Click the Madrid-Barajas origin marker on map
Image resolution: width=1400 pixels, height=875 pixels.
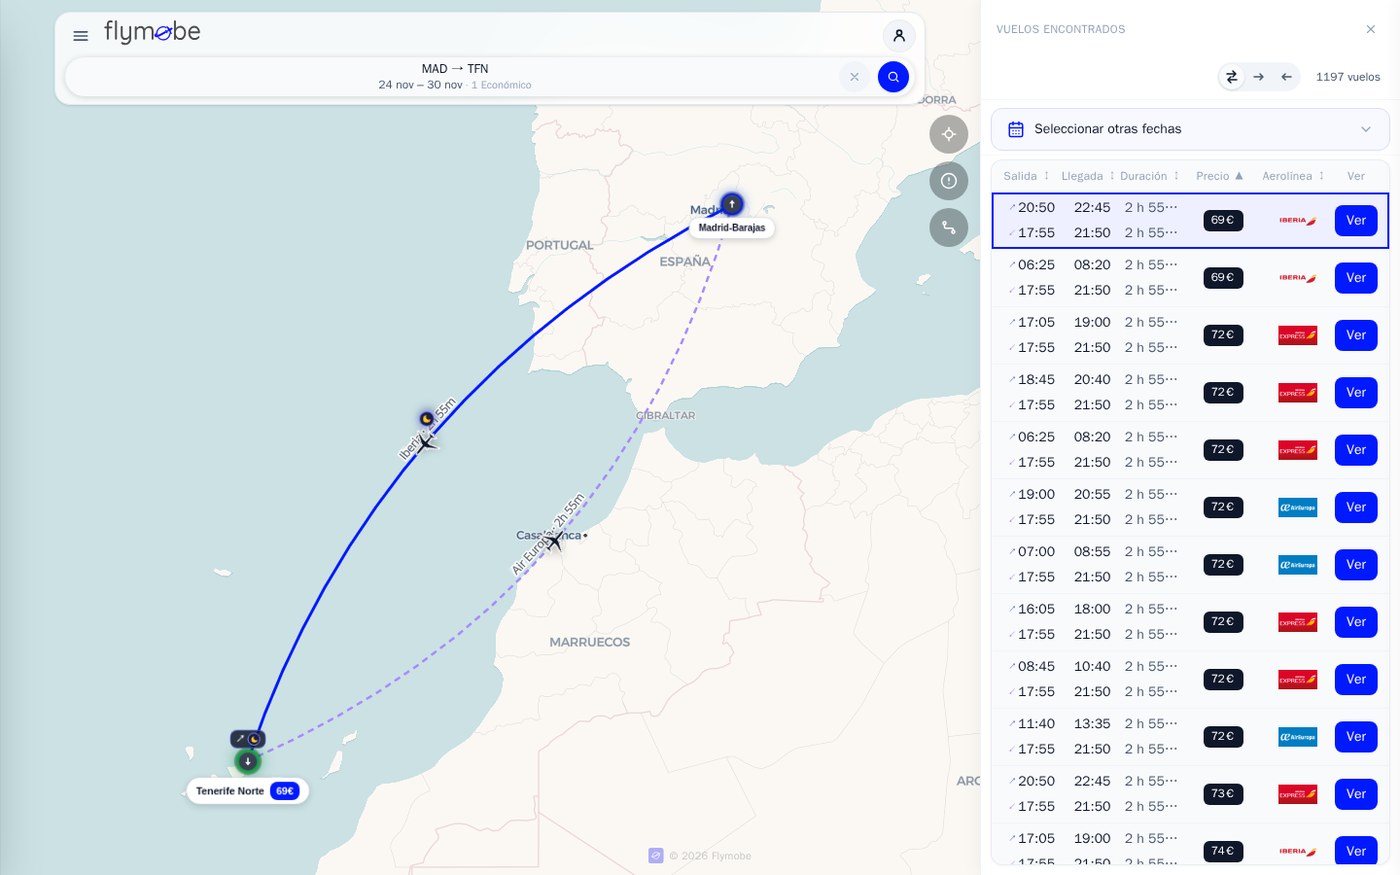[732, 204]
